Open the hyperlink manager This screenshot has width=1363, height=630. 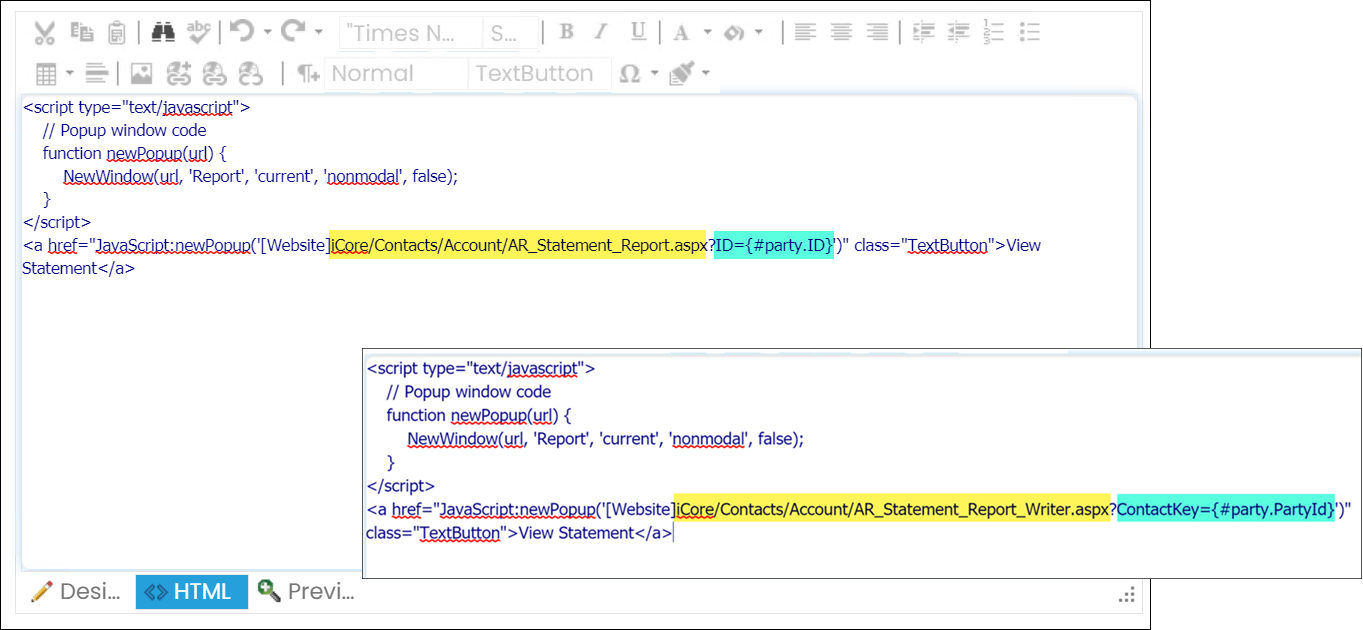[x=179, y=74]
